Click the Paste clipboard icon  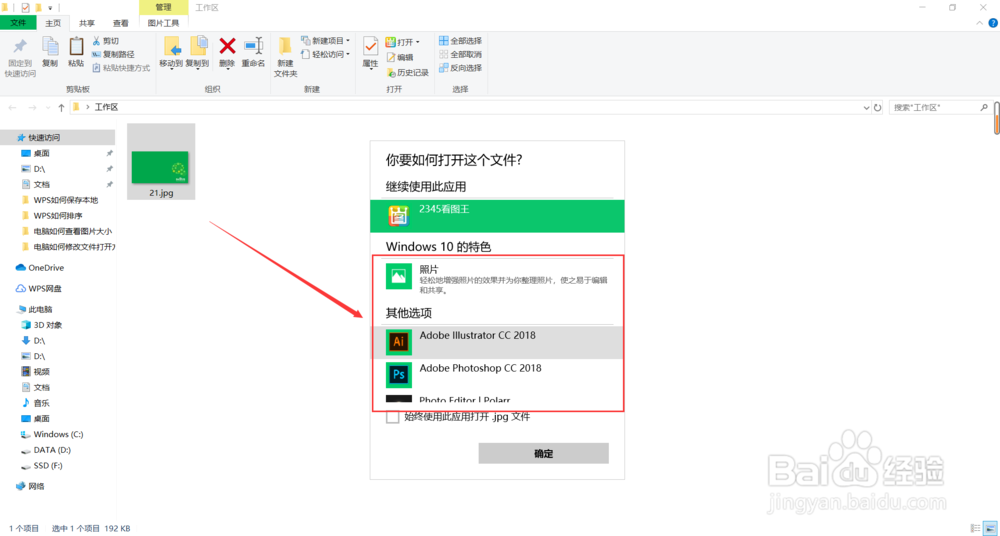click(x=76, y=46)
